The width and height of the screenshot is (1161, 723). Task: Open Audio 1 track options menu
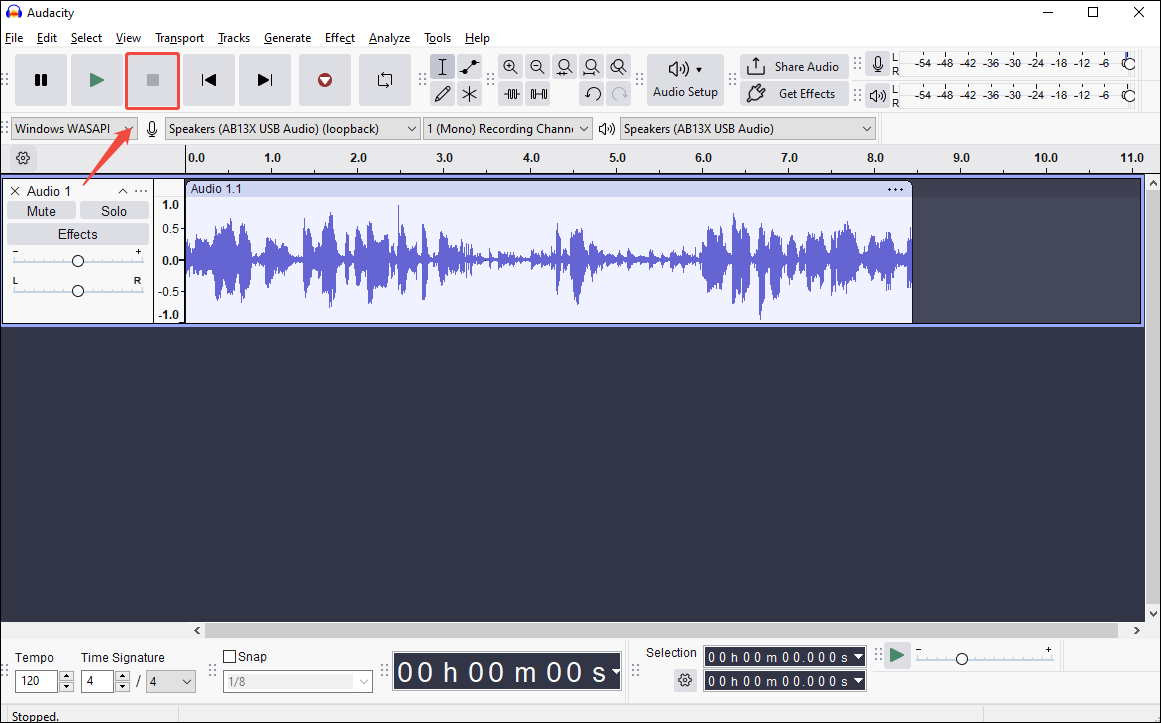tap(141, 191)
